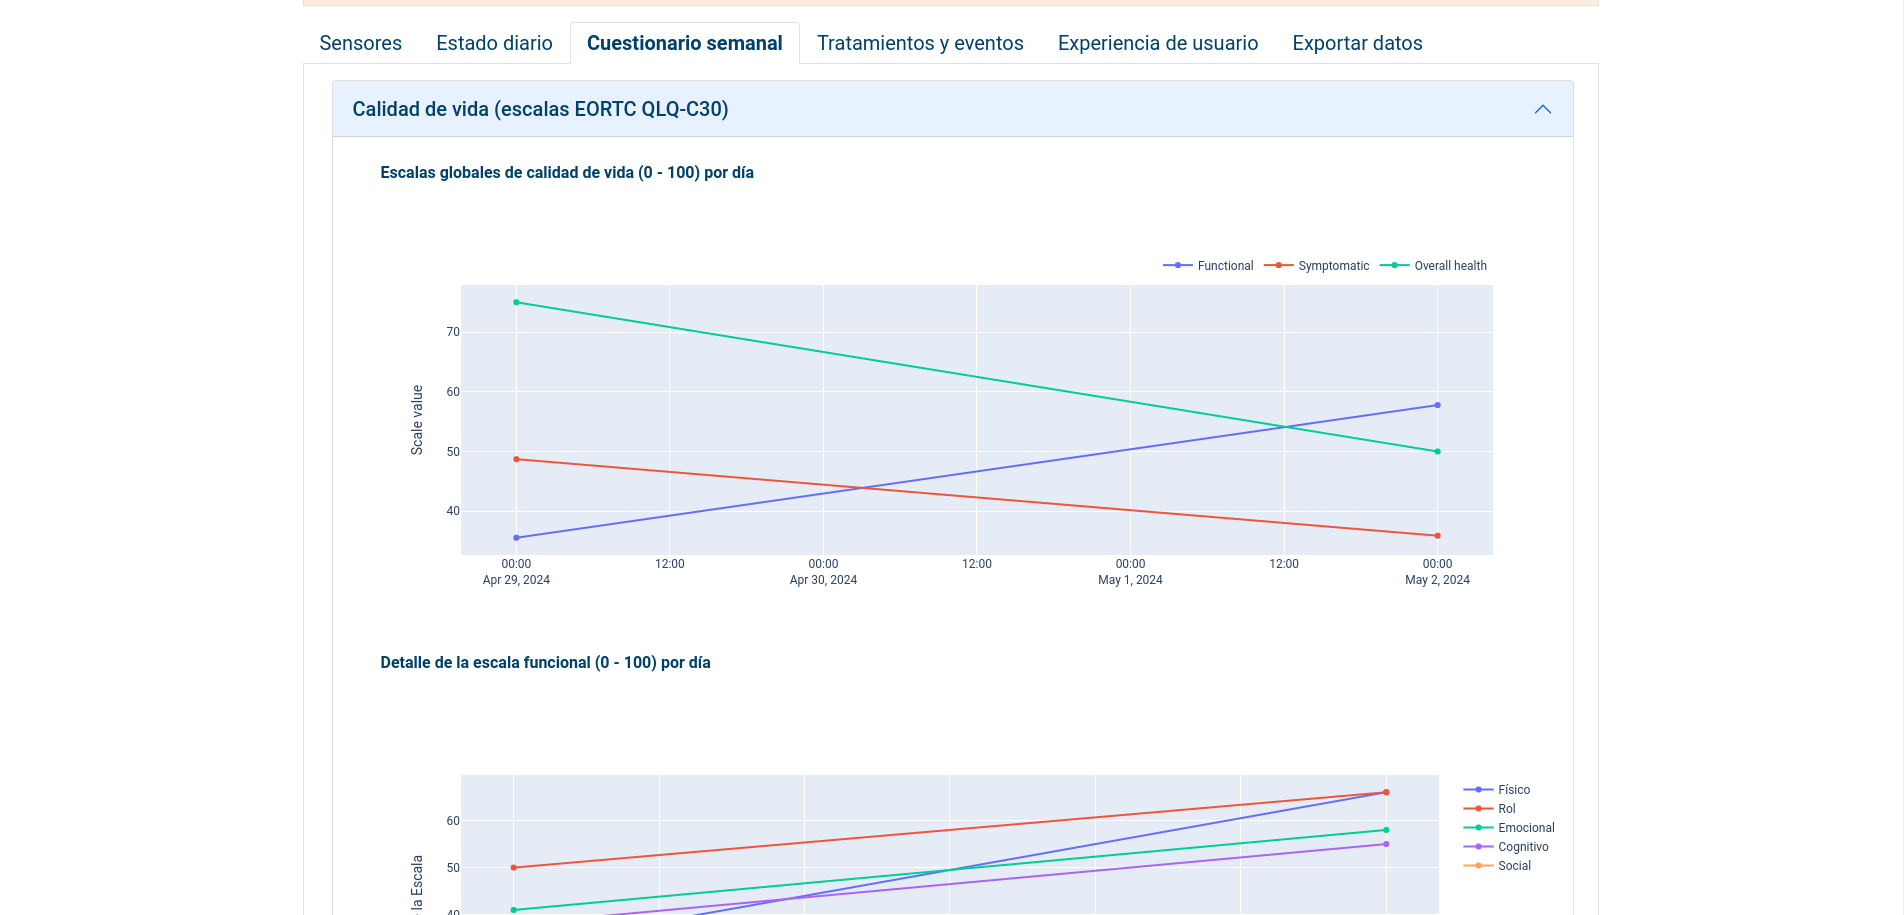Toggle Overall health legend entry
The width and height of the screenshot is (1904, 915).
[1434, 266]
